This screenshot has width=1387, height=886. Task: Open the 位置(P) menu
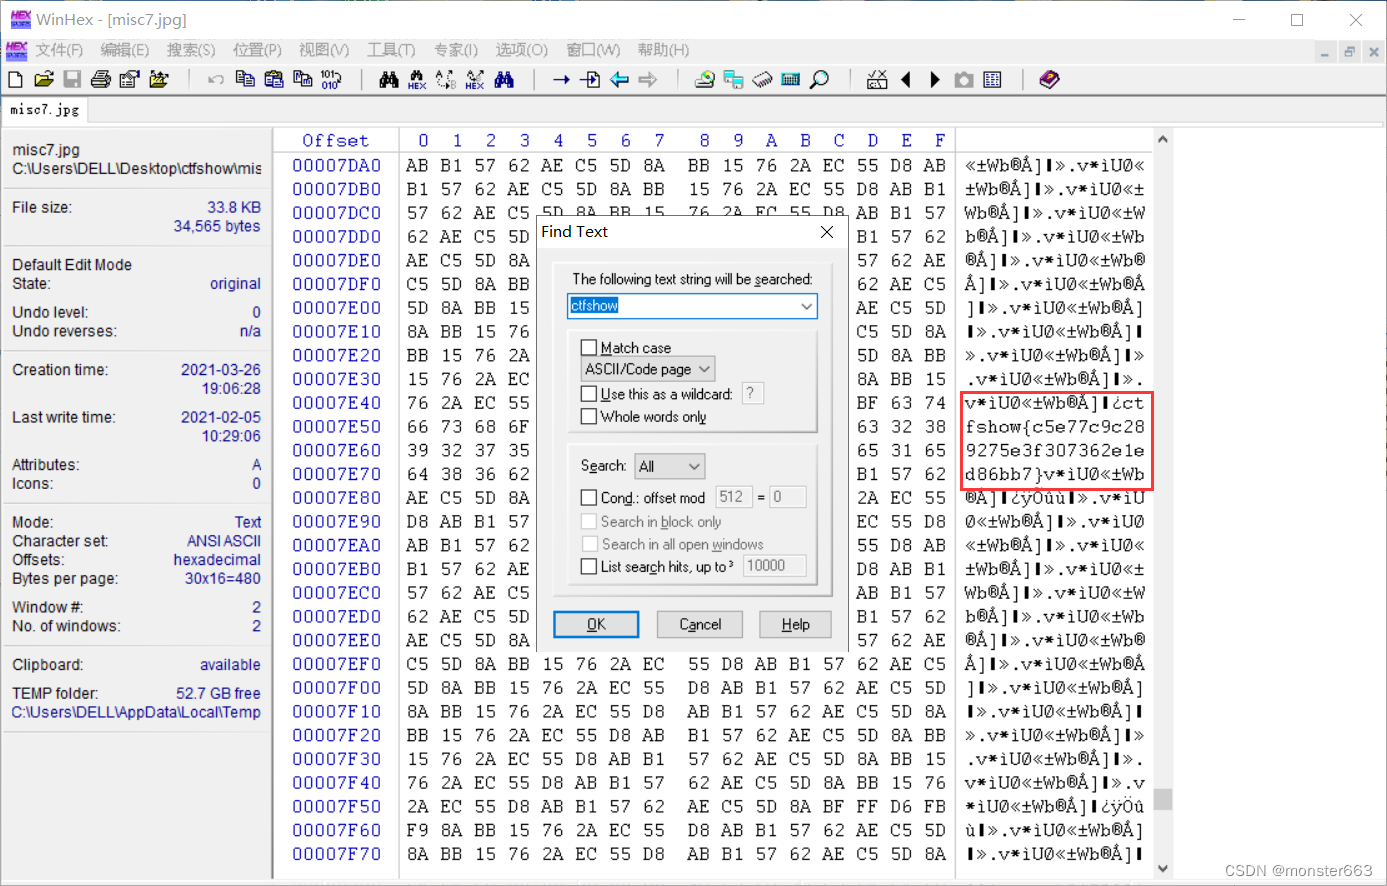pyautogui.click(x=257, y=50)
